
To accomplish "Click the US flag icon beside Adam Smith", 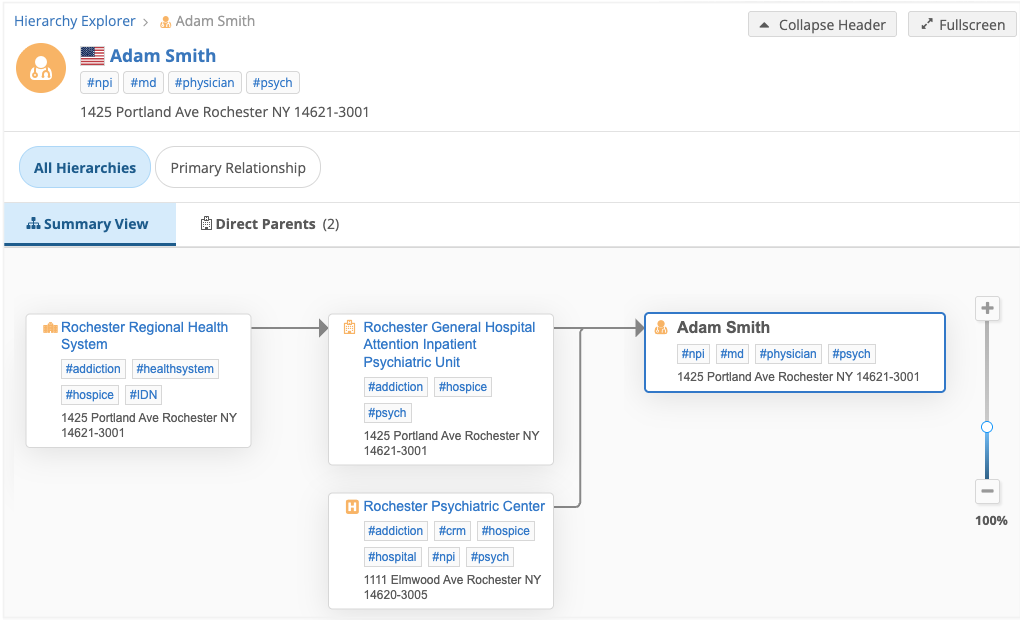I will [x=92, y=56].
